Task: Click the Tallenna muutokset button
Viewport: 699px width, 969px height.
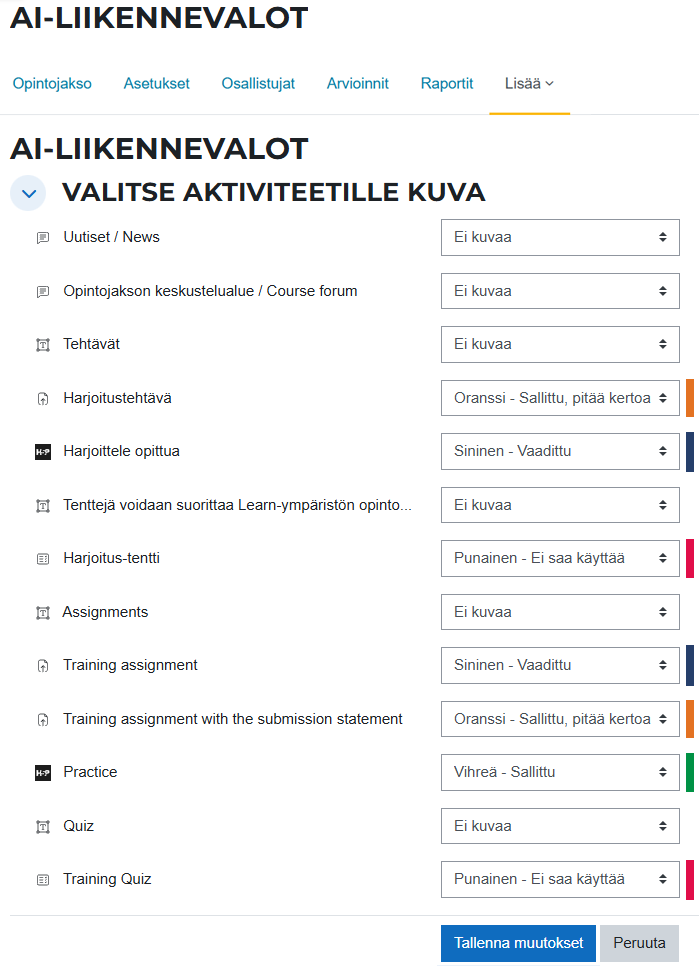Action: pyautogui.click(x=518, y=942)
